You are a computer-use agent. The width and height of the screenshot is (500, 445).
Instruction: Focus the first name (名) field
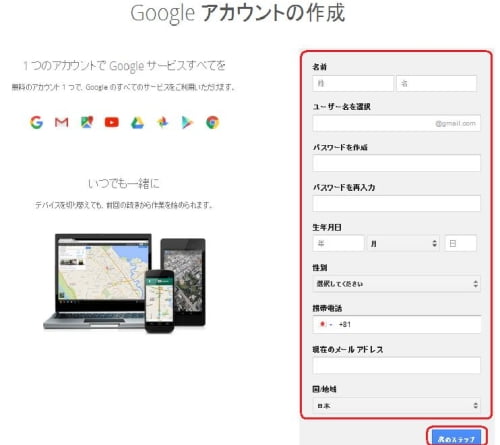(x=436, y=83)
